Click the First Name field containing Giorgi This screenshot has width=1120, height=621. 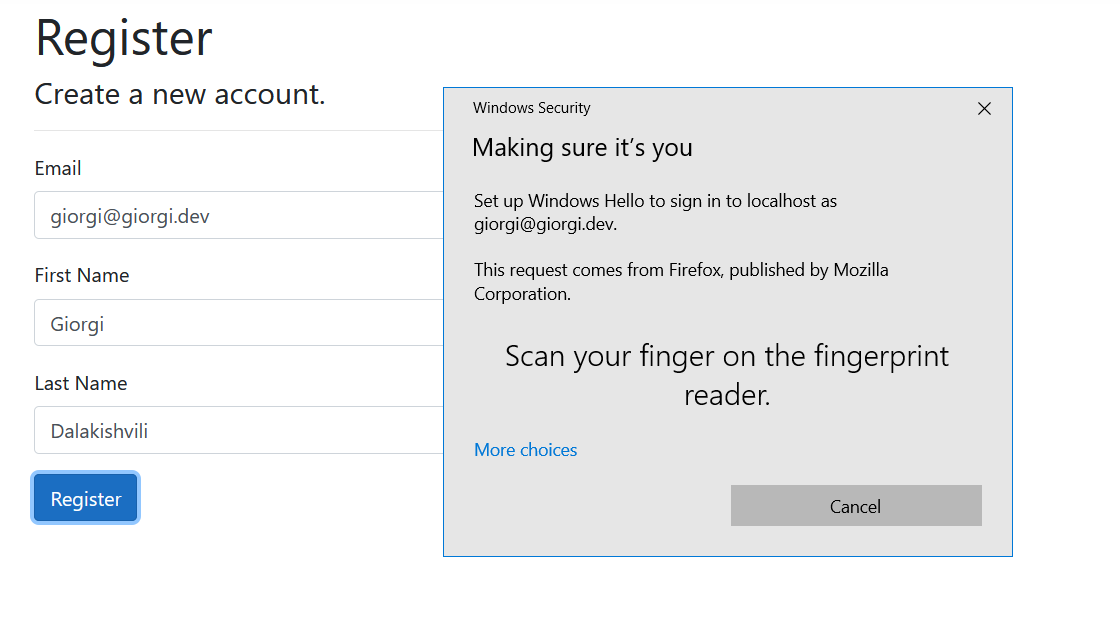coord(238,323)
